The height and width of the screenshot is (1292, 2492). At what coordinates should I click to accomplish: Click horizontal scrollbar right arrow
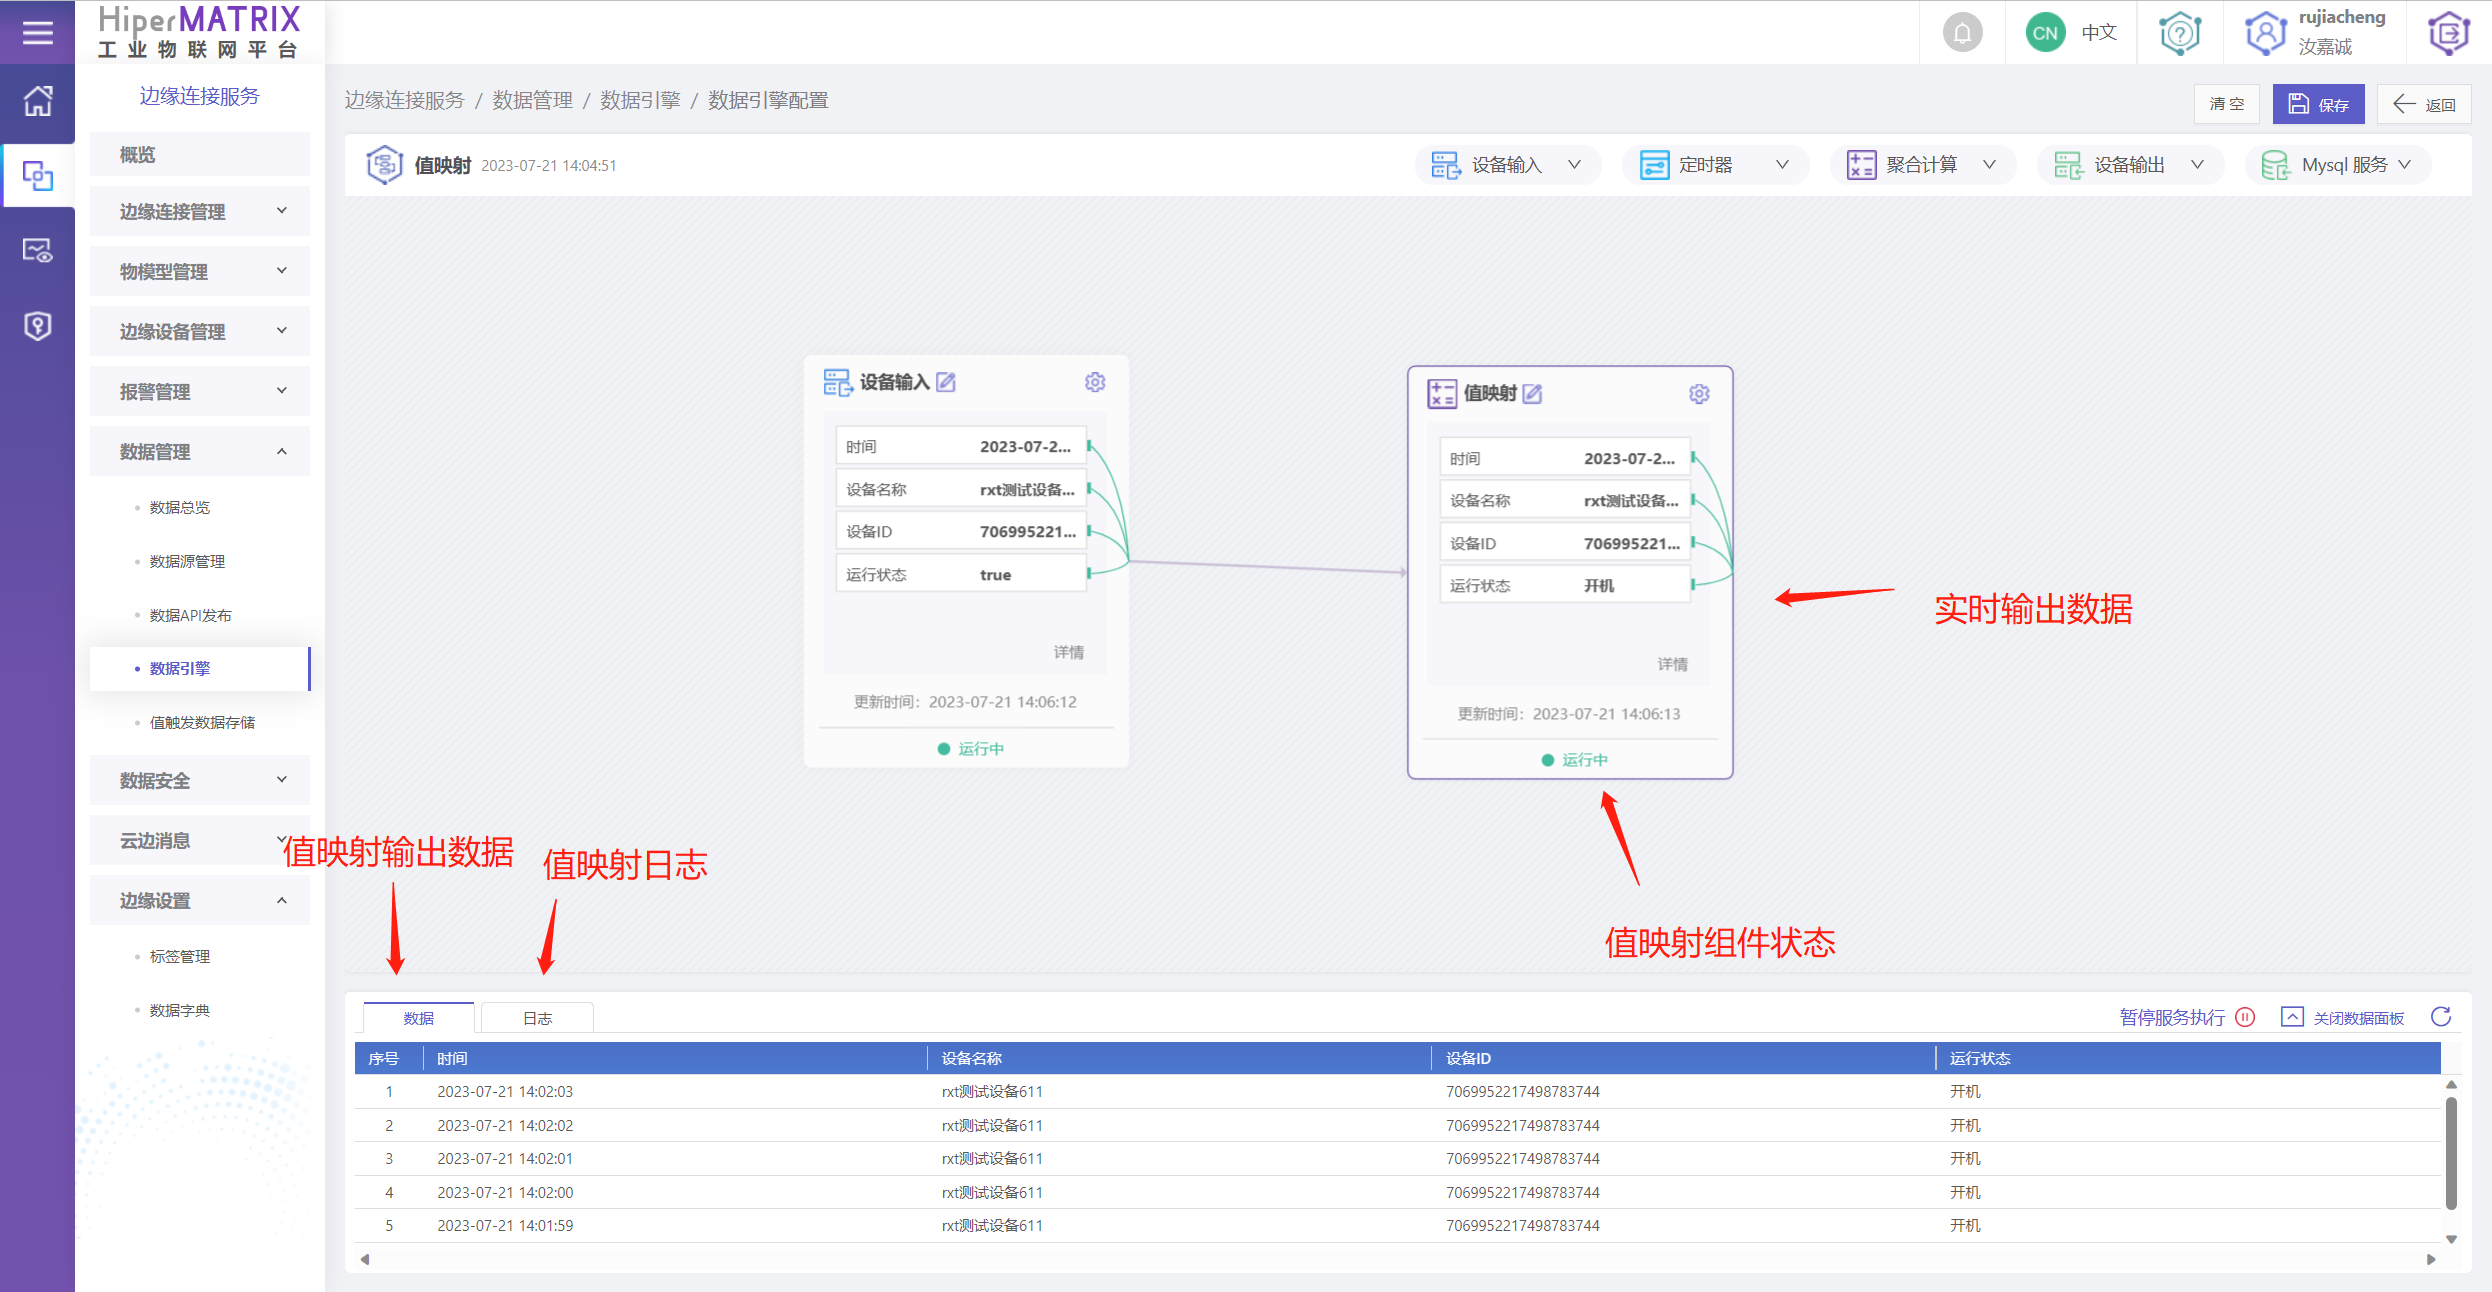click(2431, 1259)
